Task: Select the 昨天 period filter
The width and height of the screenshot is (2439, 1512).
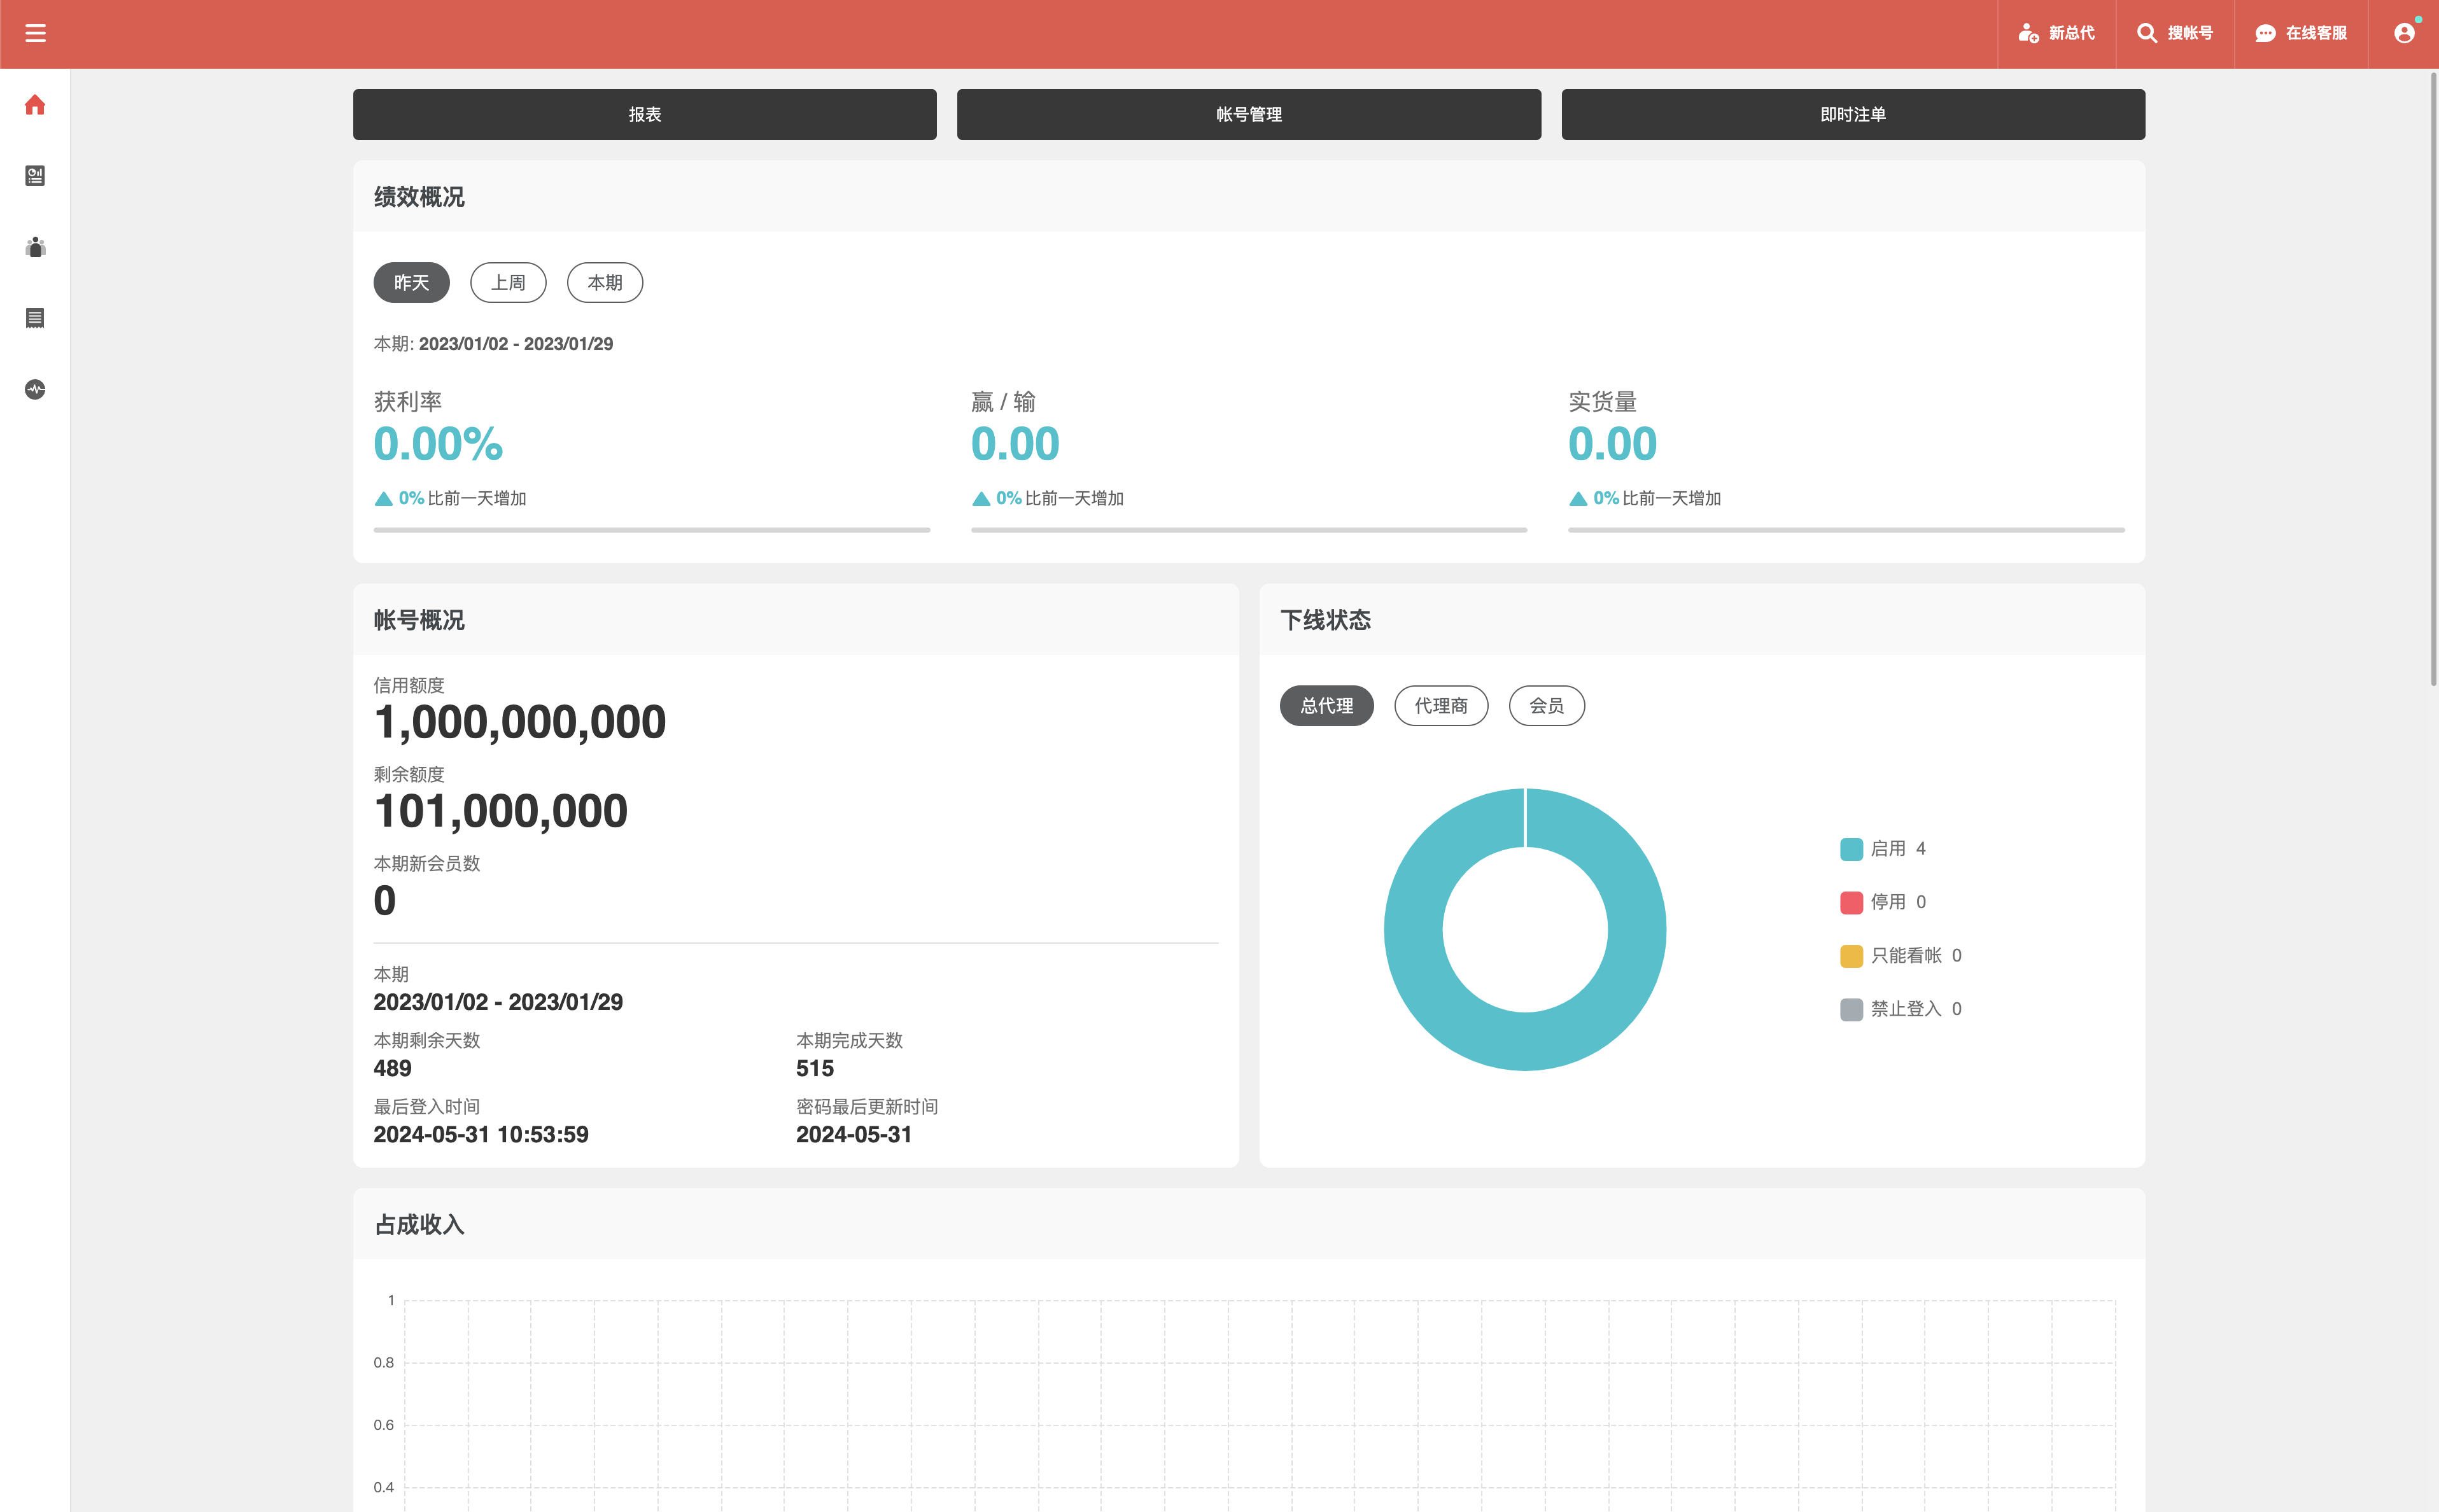Action: [411, 282]
